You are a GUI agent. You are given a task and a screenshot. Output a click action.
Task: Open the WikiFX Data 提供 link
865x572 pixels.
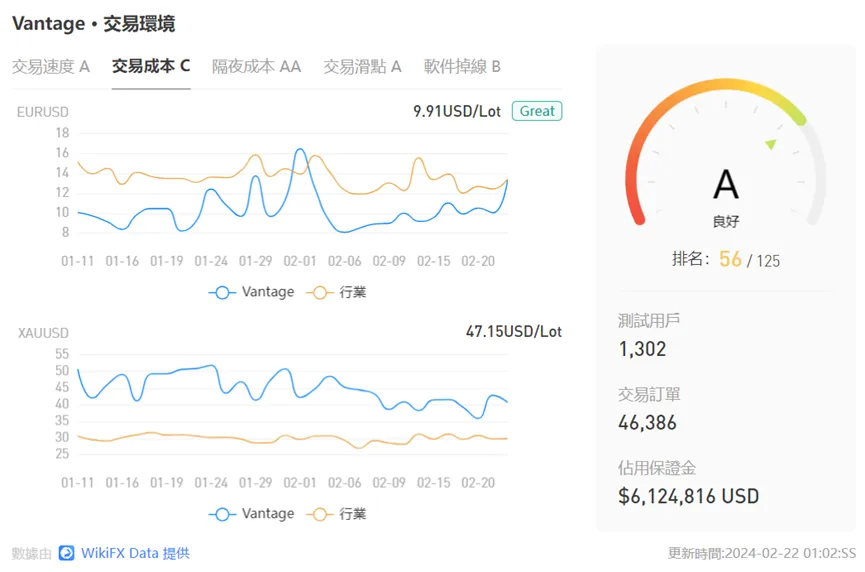click(135, 553)
